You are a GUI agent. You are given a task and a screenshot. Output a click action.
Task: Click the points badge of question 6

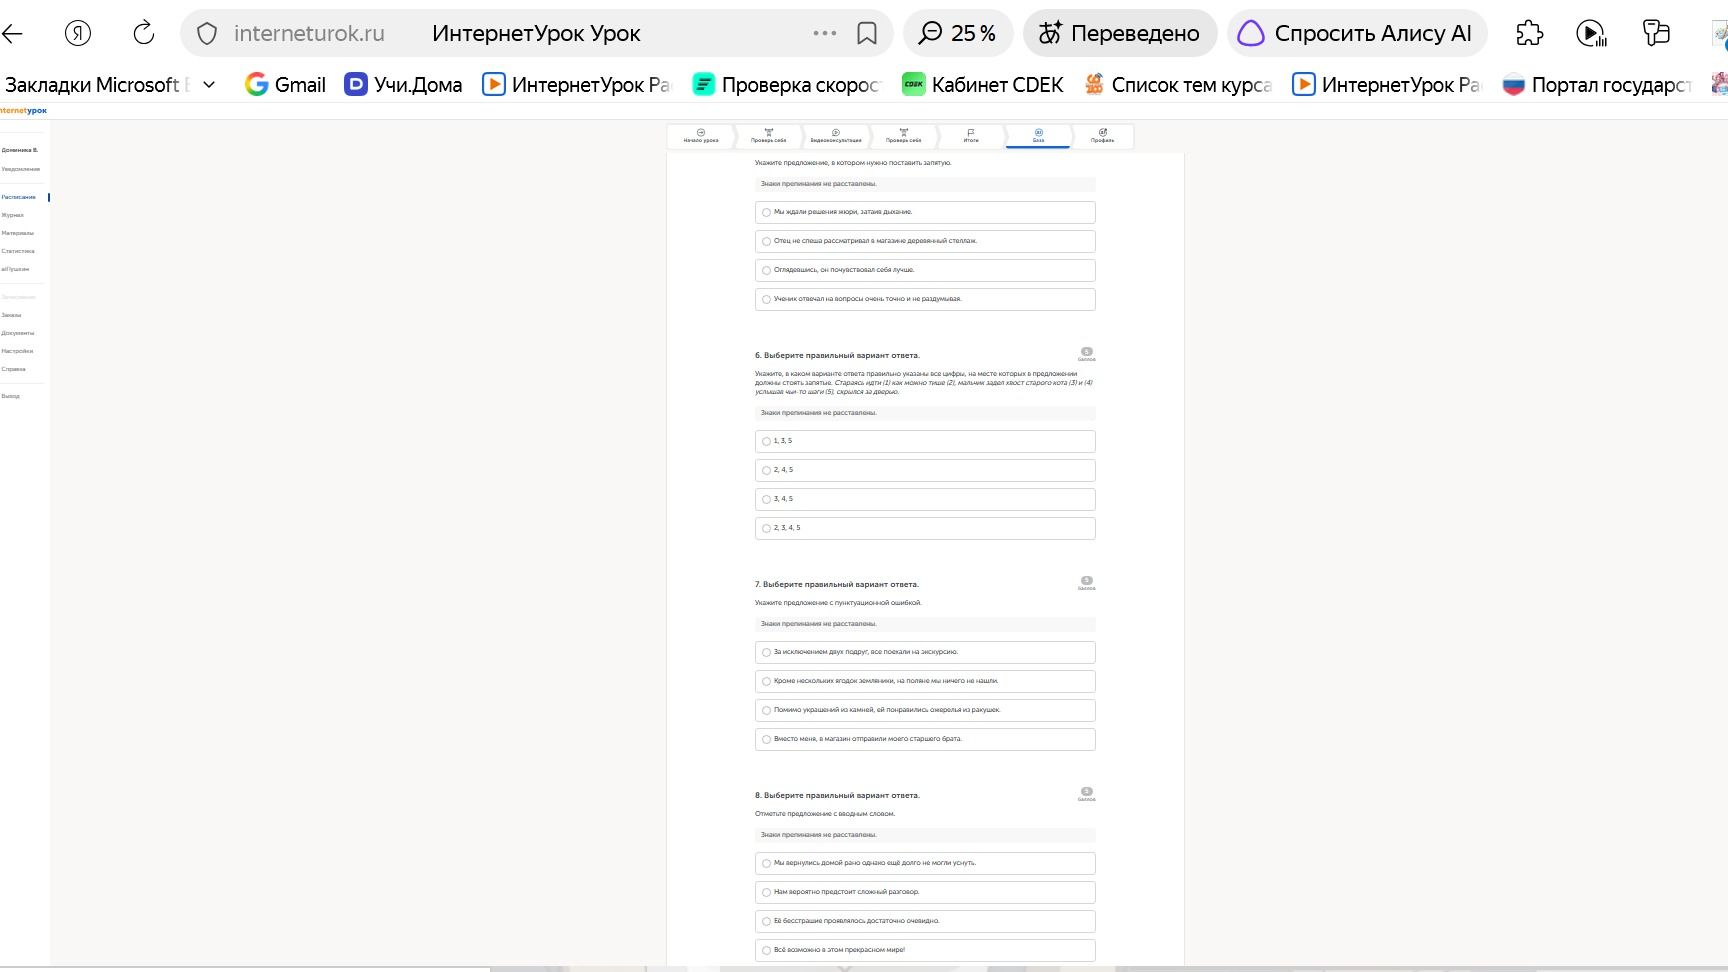tap(1087, 354)
